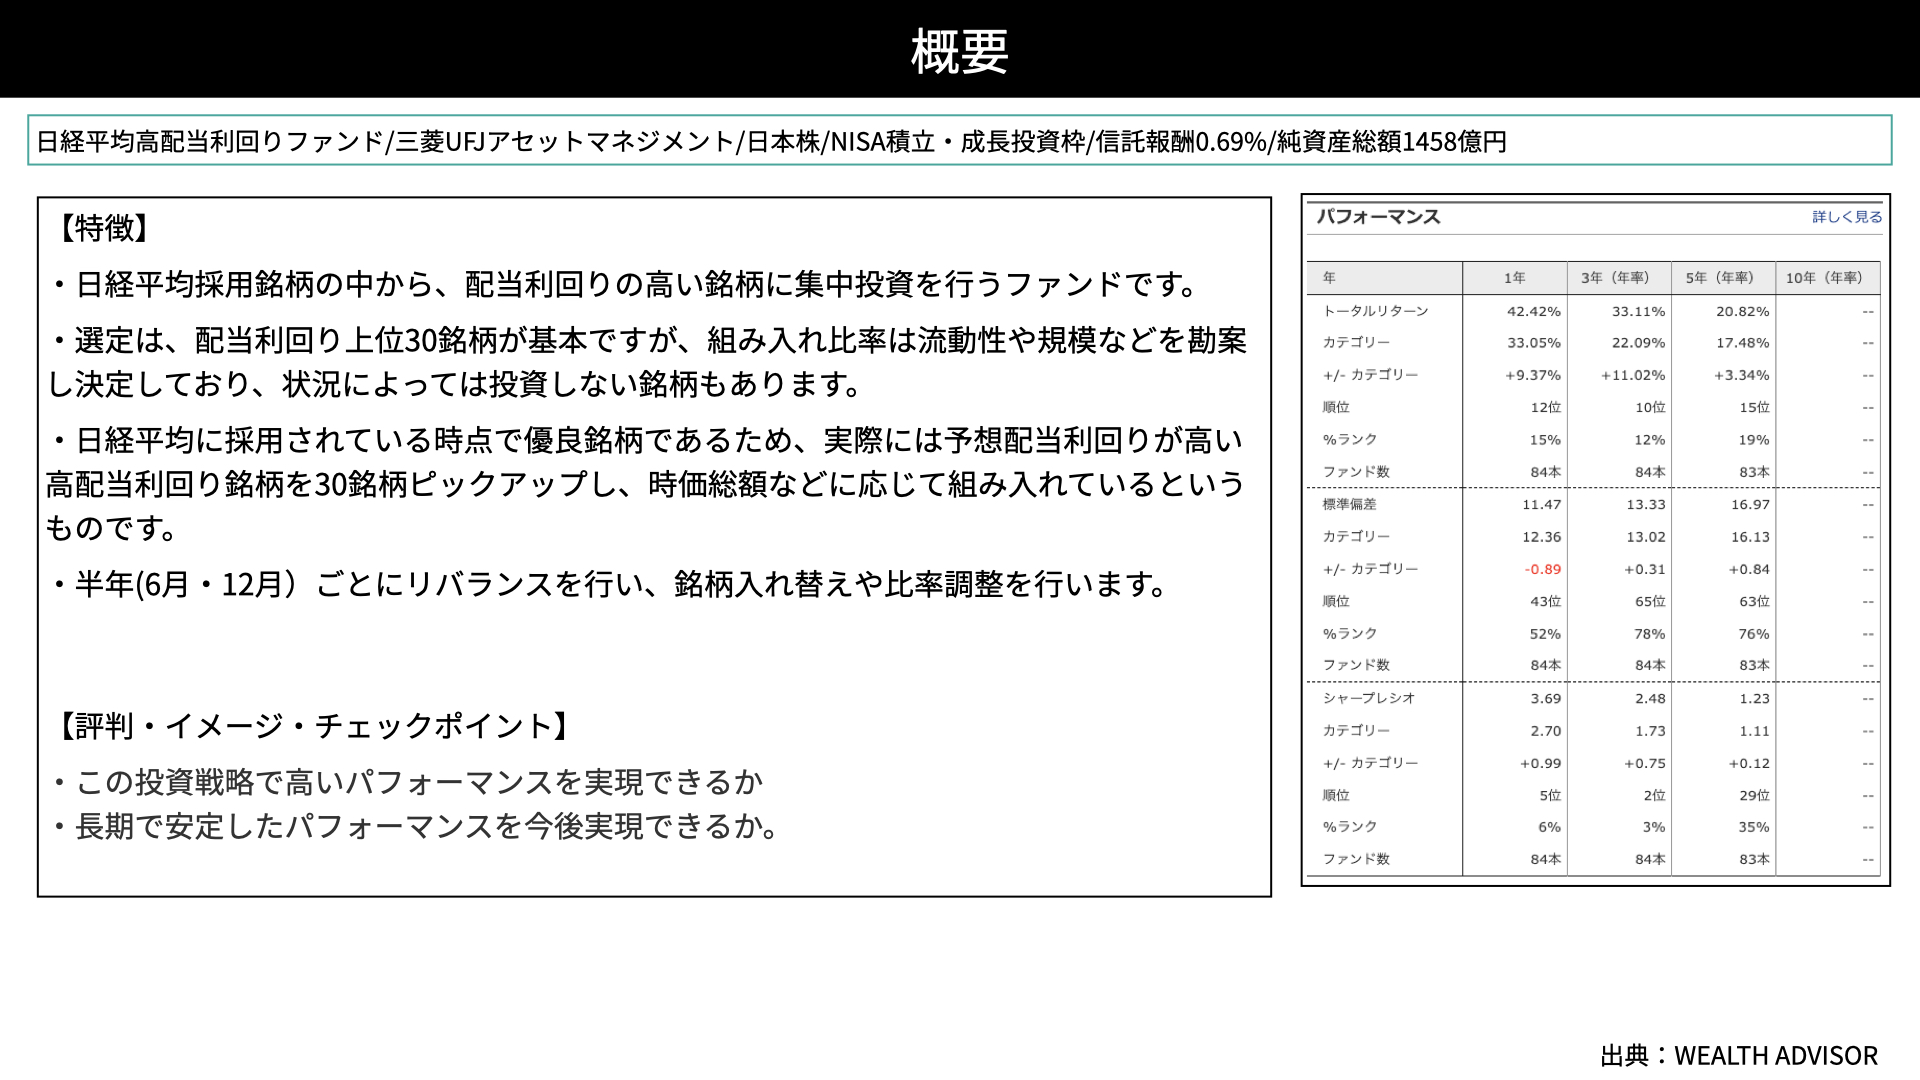Click the +11.02% category difference value
Screen dimensions: 1920x1080
coord(1633,375)
